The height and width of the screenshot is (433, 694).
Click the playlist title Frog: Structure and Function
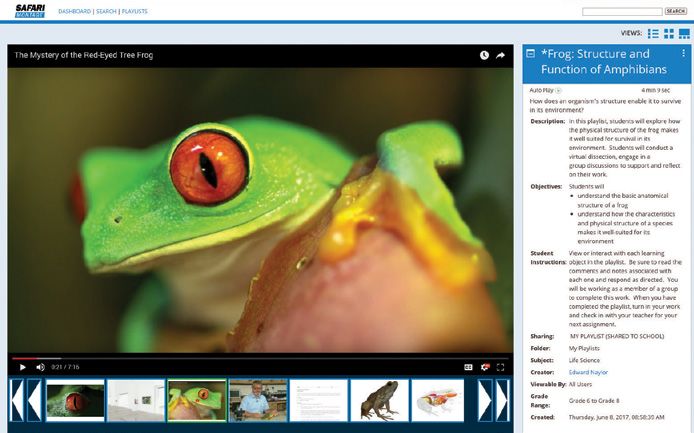604,62
